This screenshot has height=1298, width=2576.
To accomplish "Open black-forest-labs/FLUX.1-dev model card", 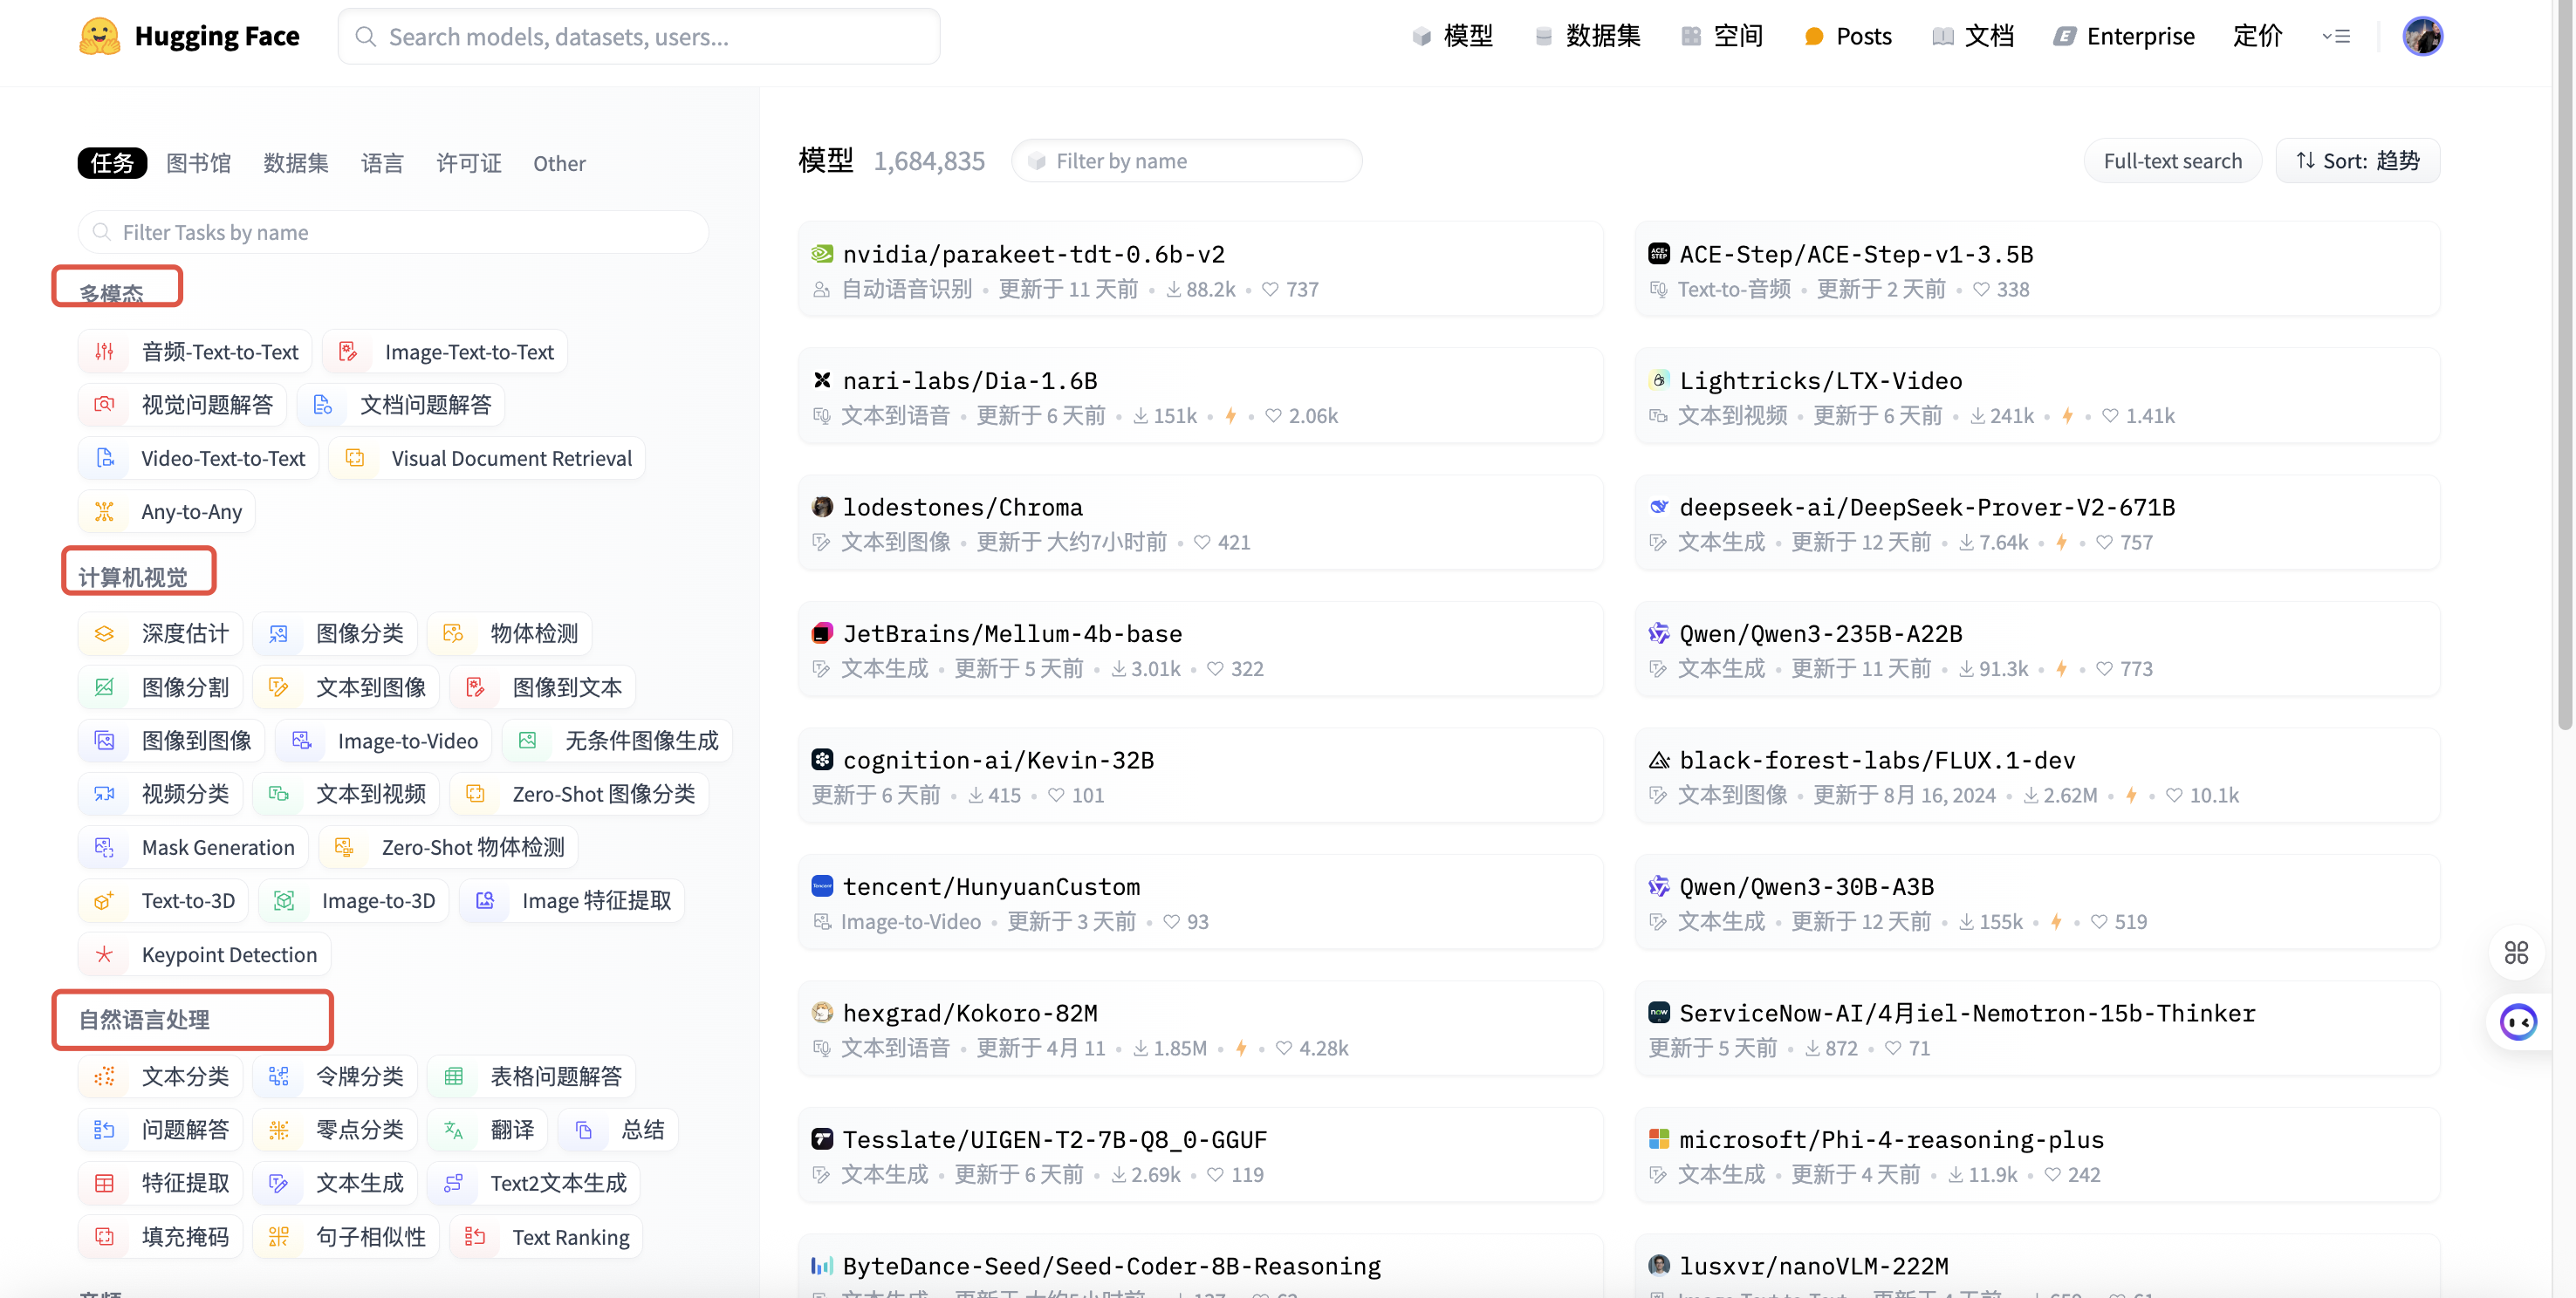I will tap(2037, 775).
